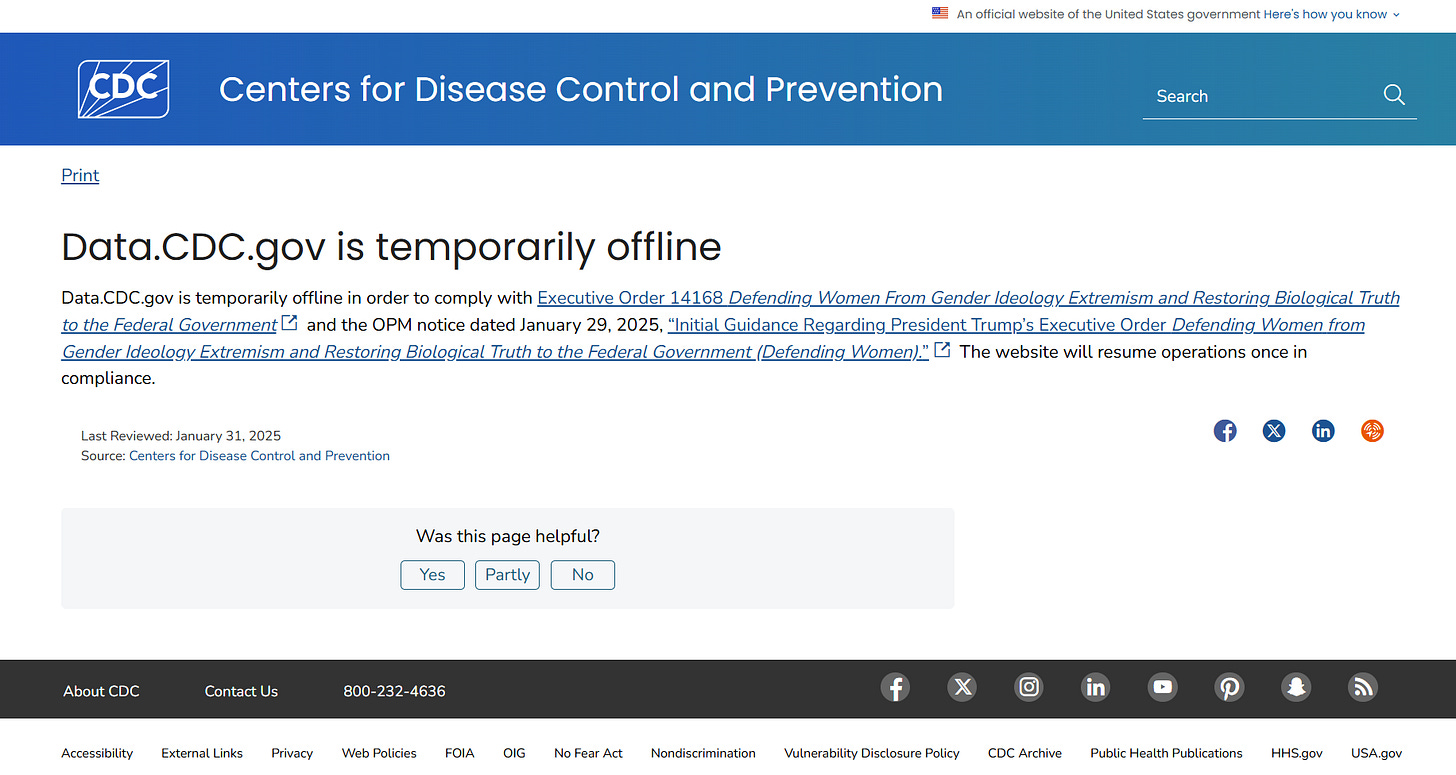The width and height of the screenshot is (1456, 775).
Task: Open CDC Snapchat from footer icon
Action: (1296, 687)
